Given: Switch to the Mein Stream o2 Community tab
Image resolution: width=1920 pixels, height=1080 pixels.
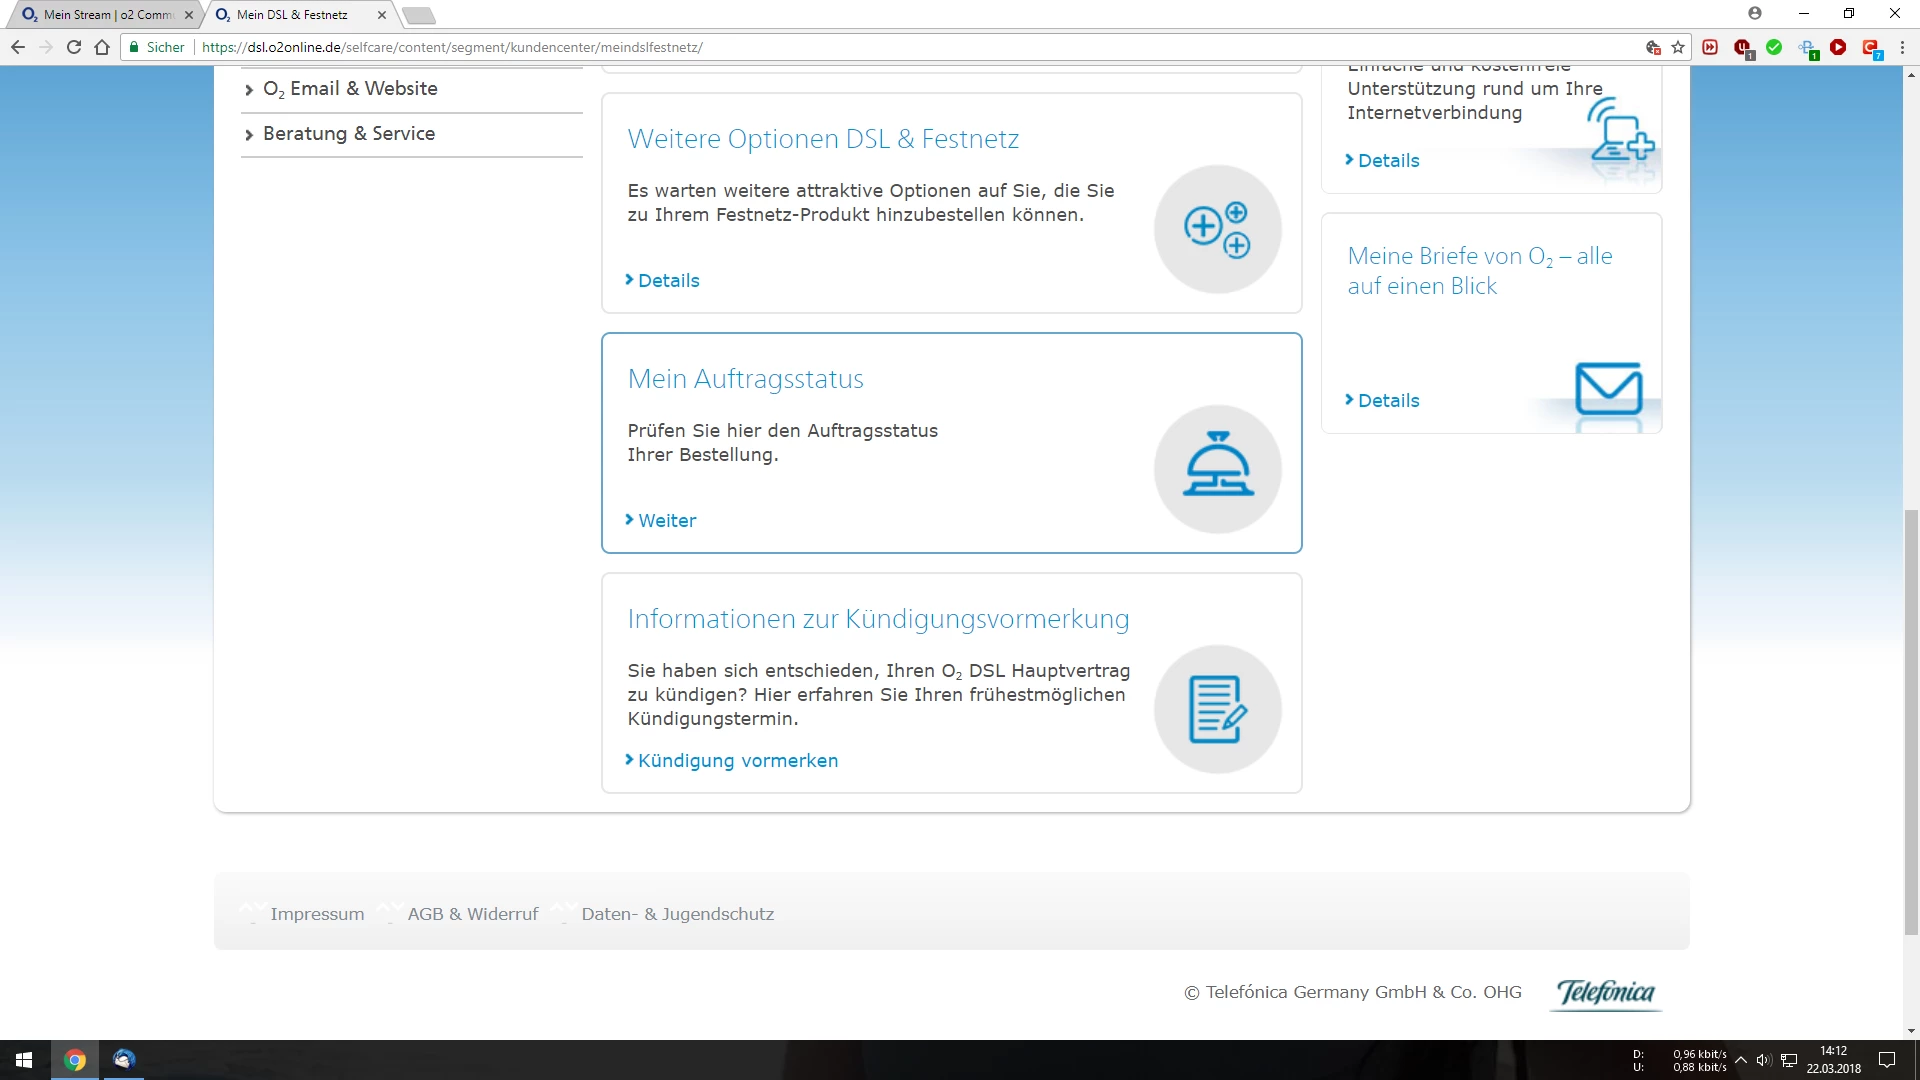Looking at the screenshot, I should [105, 15].
